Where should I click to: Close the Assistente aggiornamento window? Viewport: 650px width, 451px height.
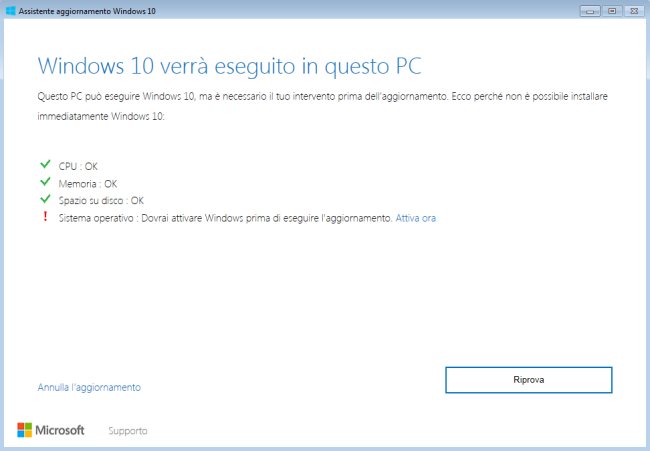pos(632,9)
